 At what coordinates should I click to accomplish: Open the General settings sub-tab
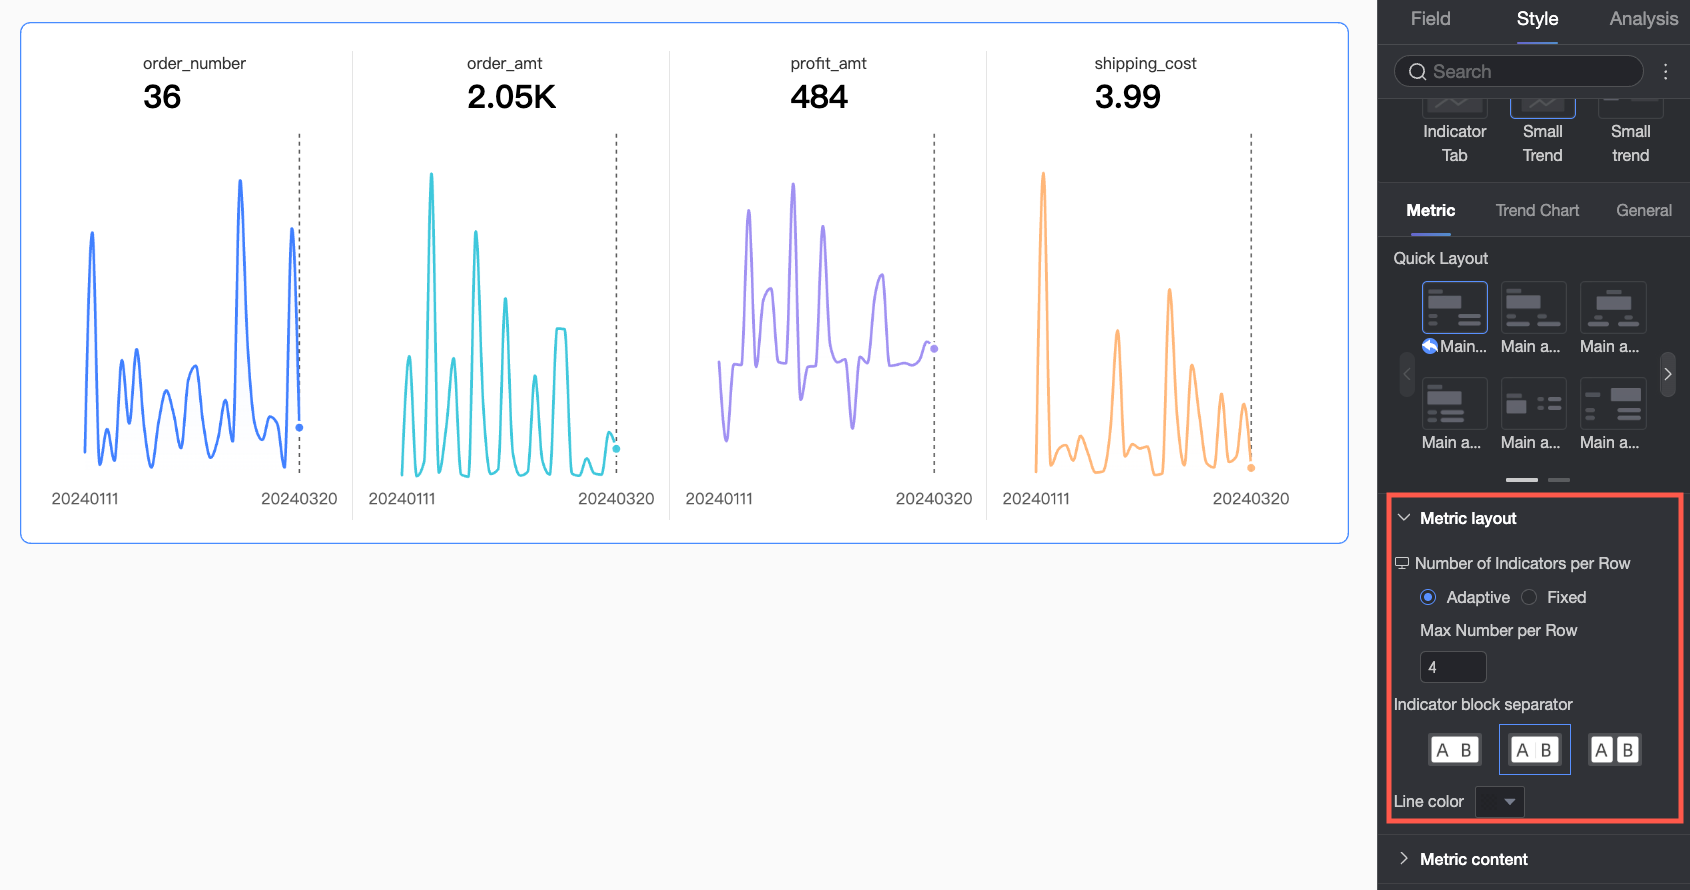pyautogui.click(x=1643, y=210)
